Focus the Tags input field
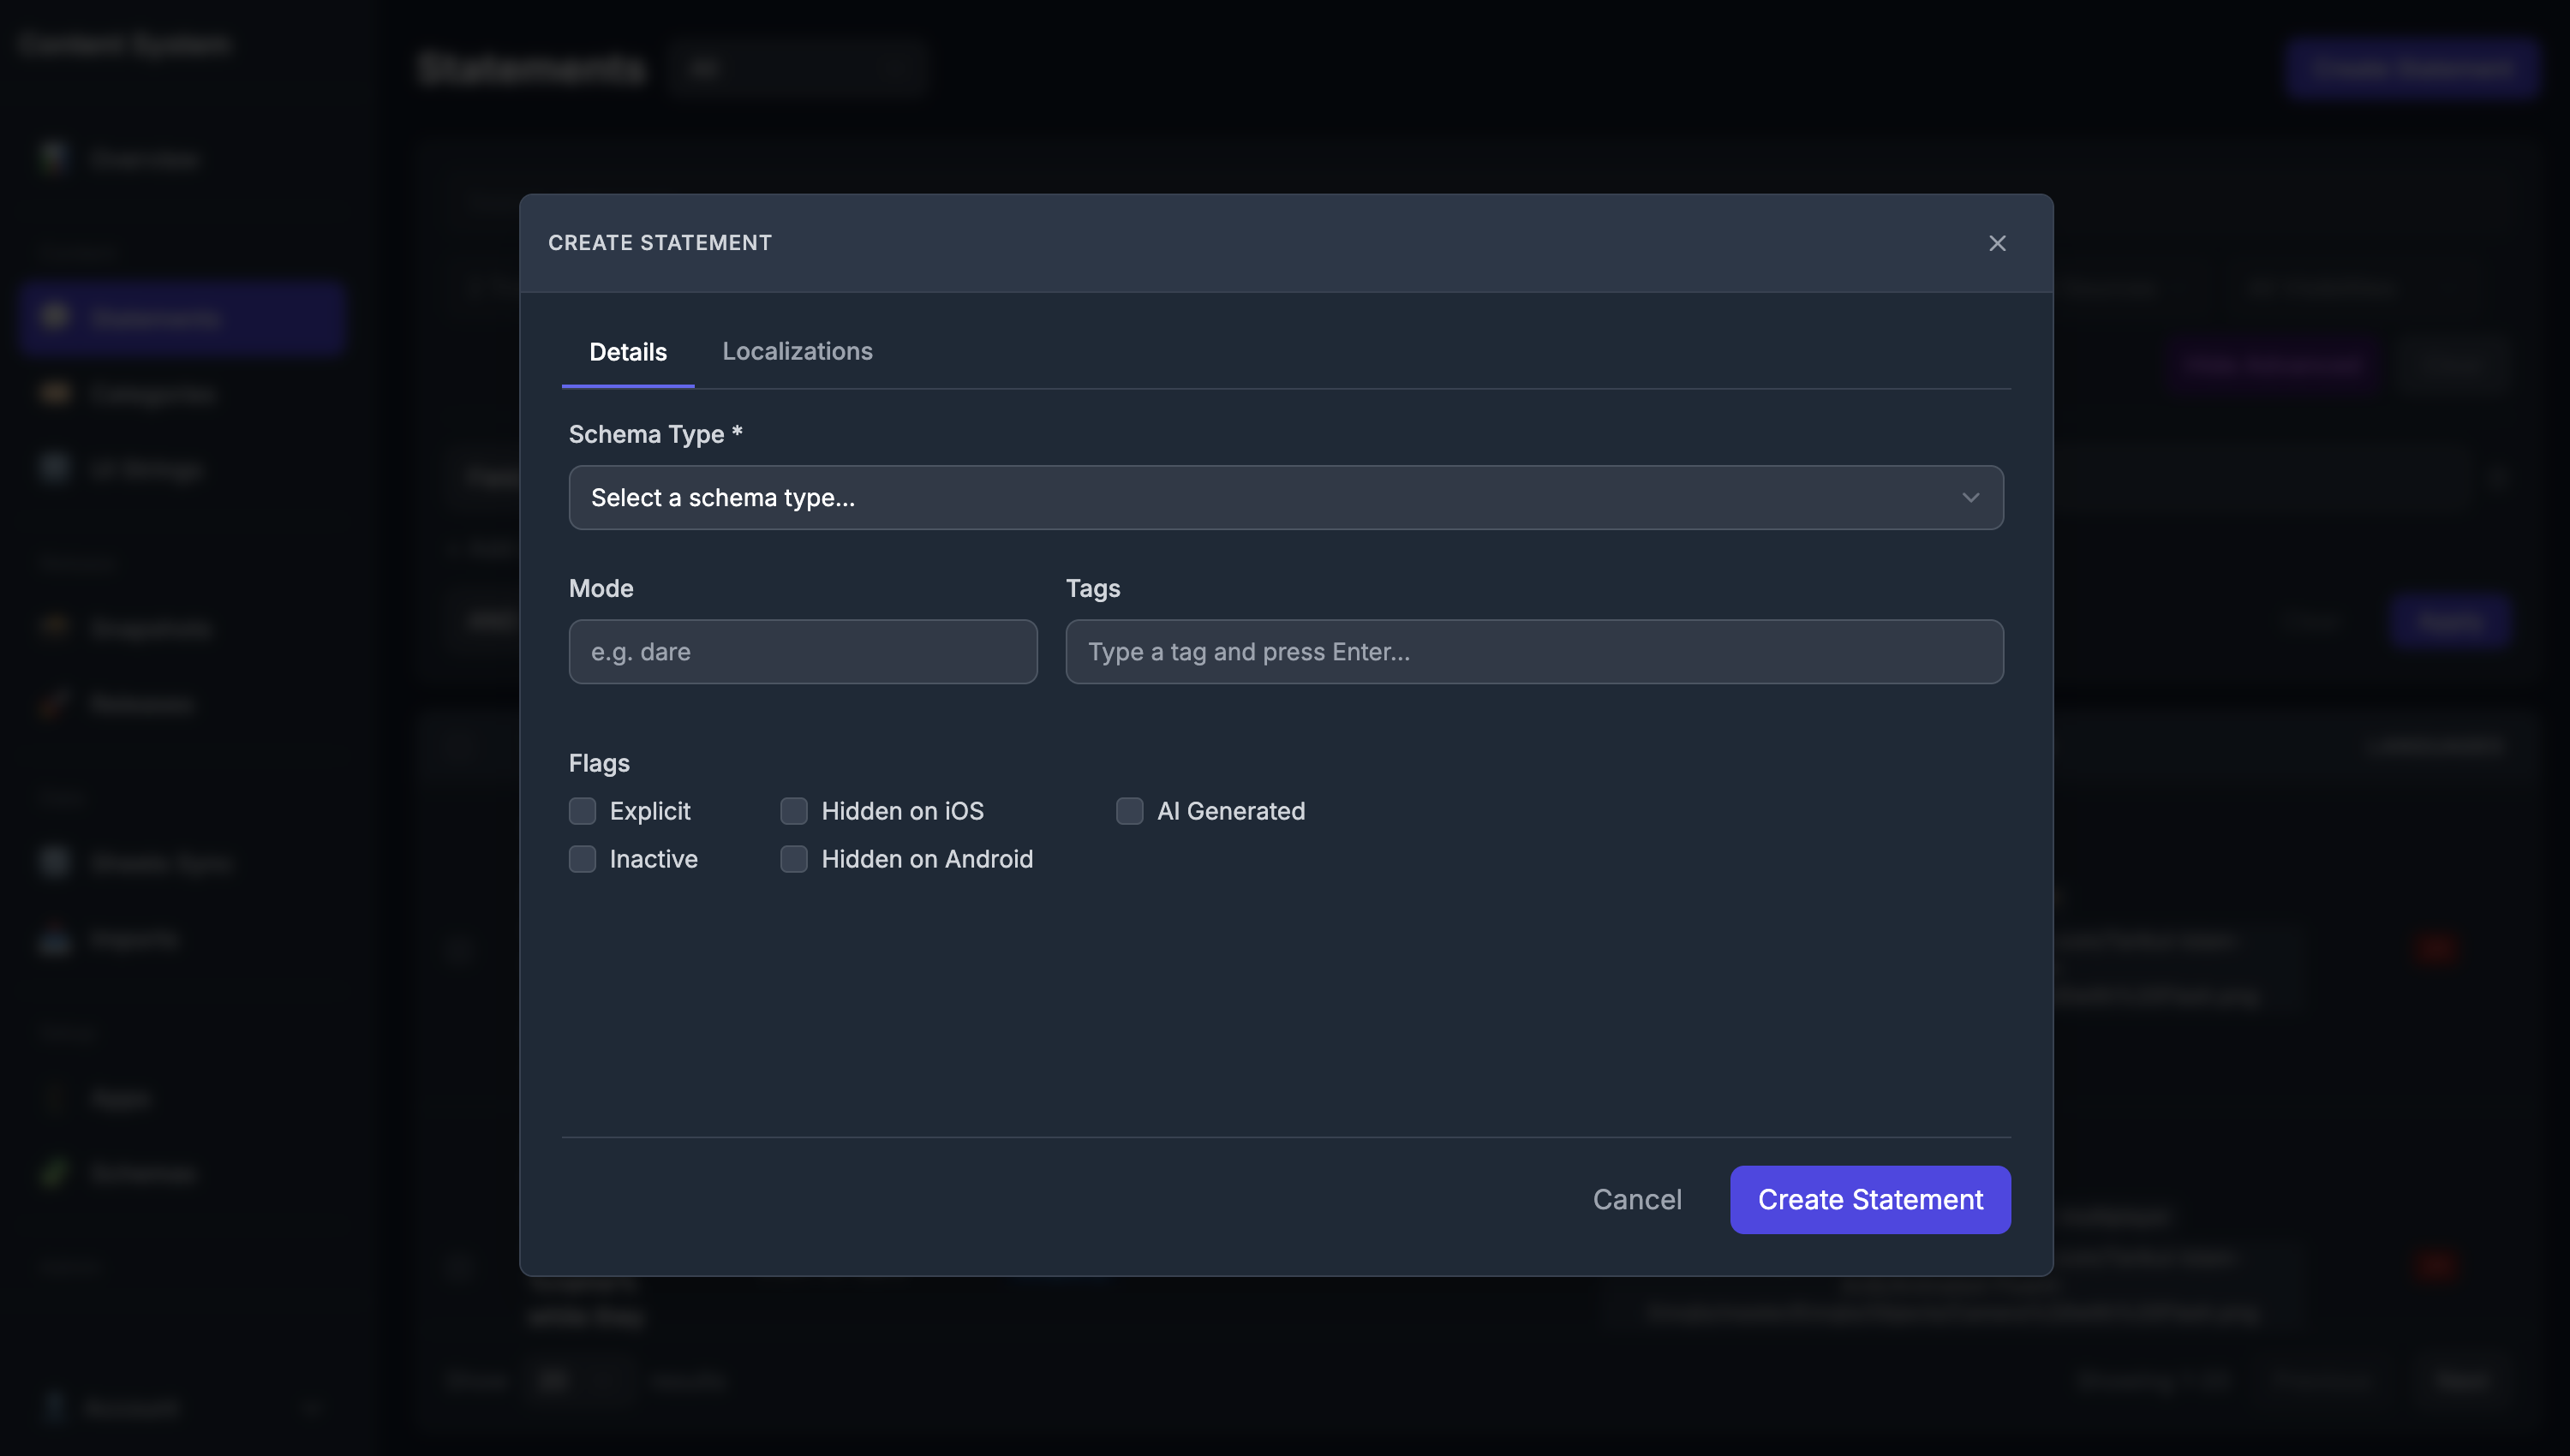2570x1456 pixels. point(1534,652)
